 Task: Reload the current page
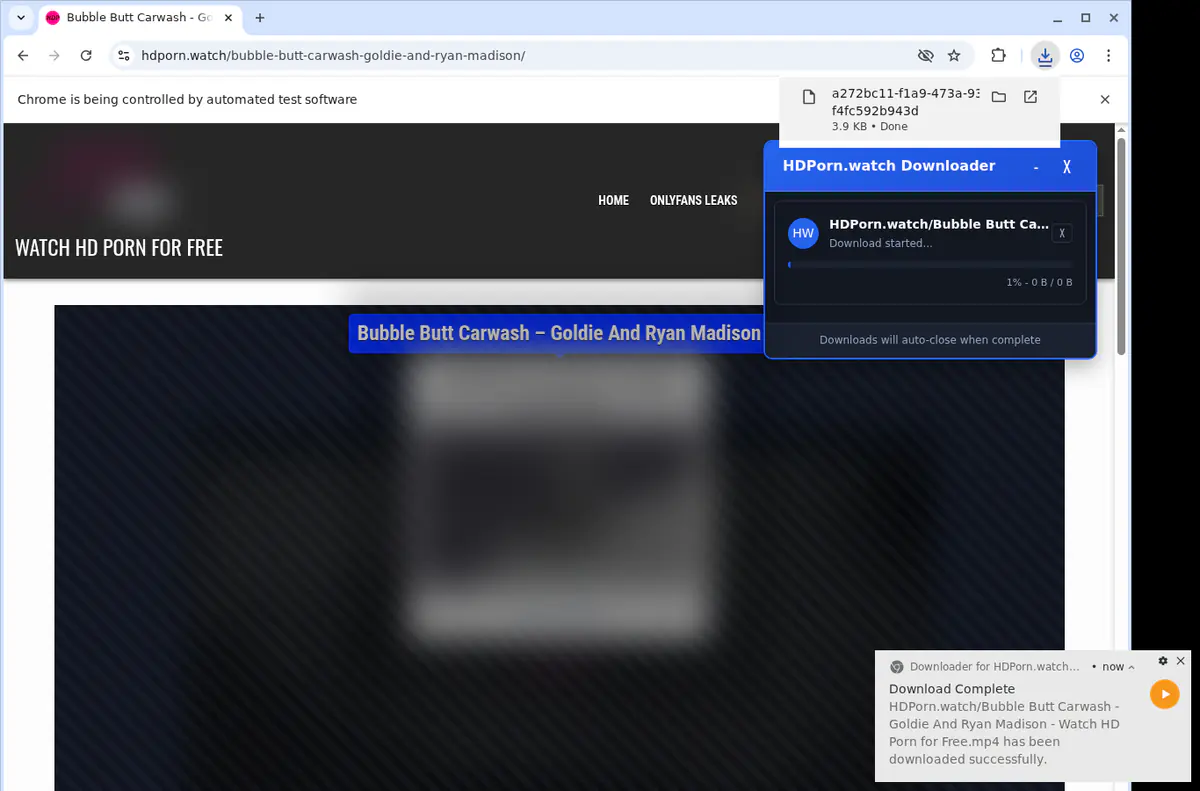coord(86,56)
